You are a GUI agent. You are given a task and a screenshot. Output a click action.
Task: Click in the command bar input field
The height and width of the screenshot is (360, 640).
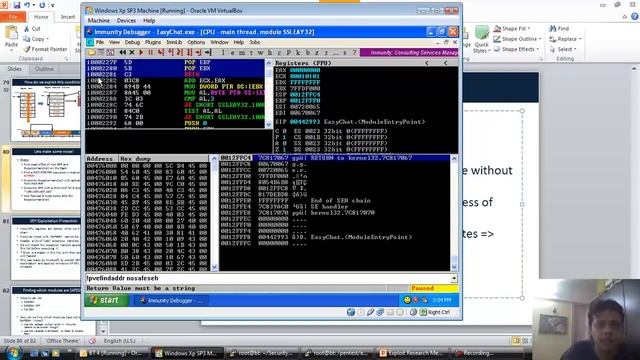tap(267, 278)
